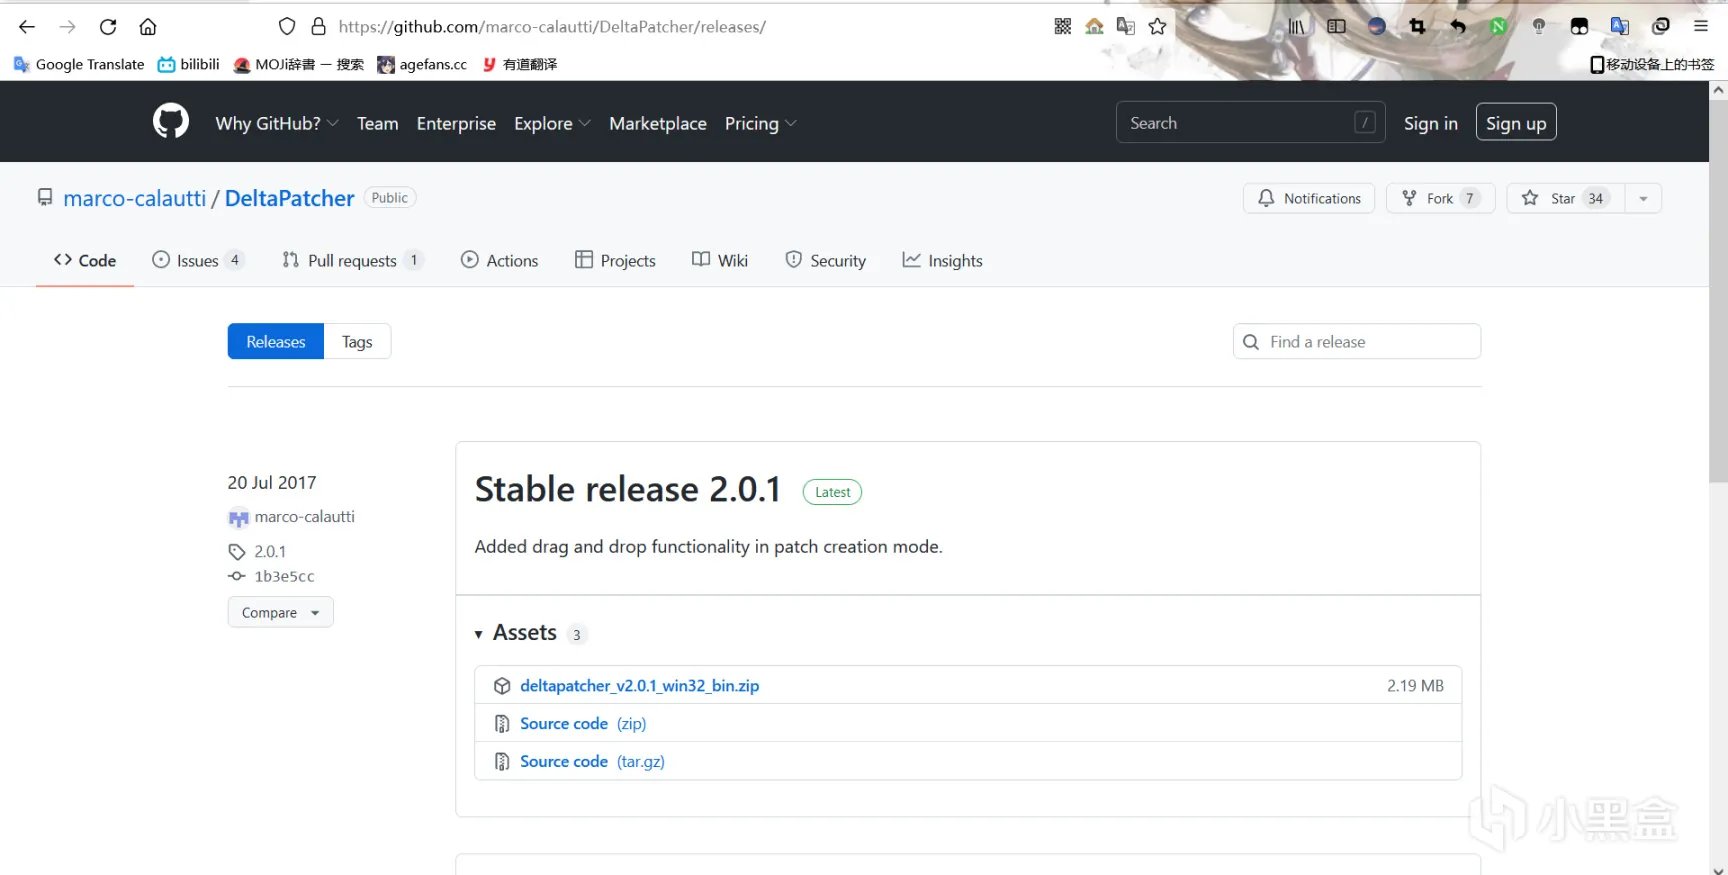This screenshot has width=1728, height=875.
Task: Open the Notifications button
Action: coord(1308,198)
